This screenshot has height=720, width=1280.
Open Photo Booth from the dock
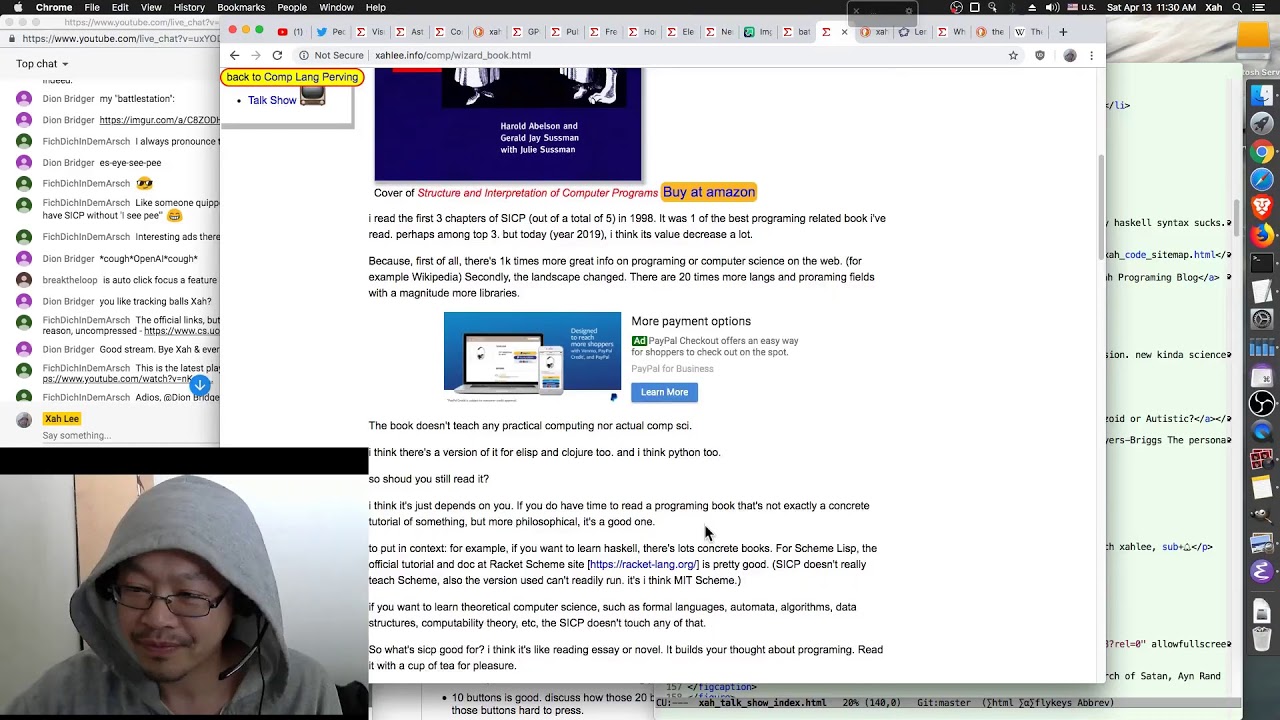[x=1262, y=460]
